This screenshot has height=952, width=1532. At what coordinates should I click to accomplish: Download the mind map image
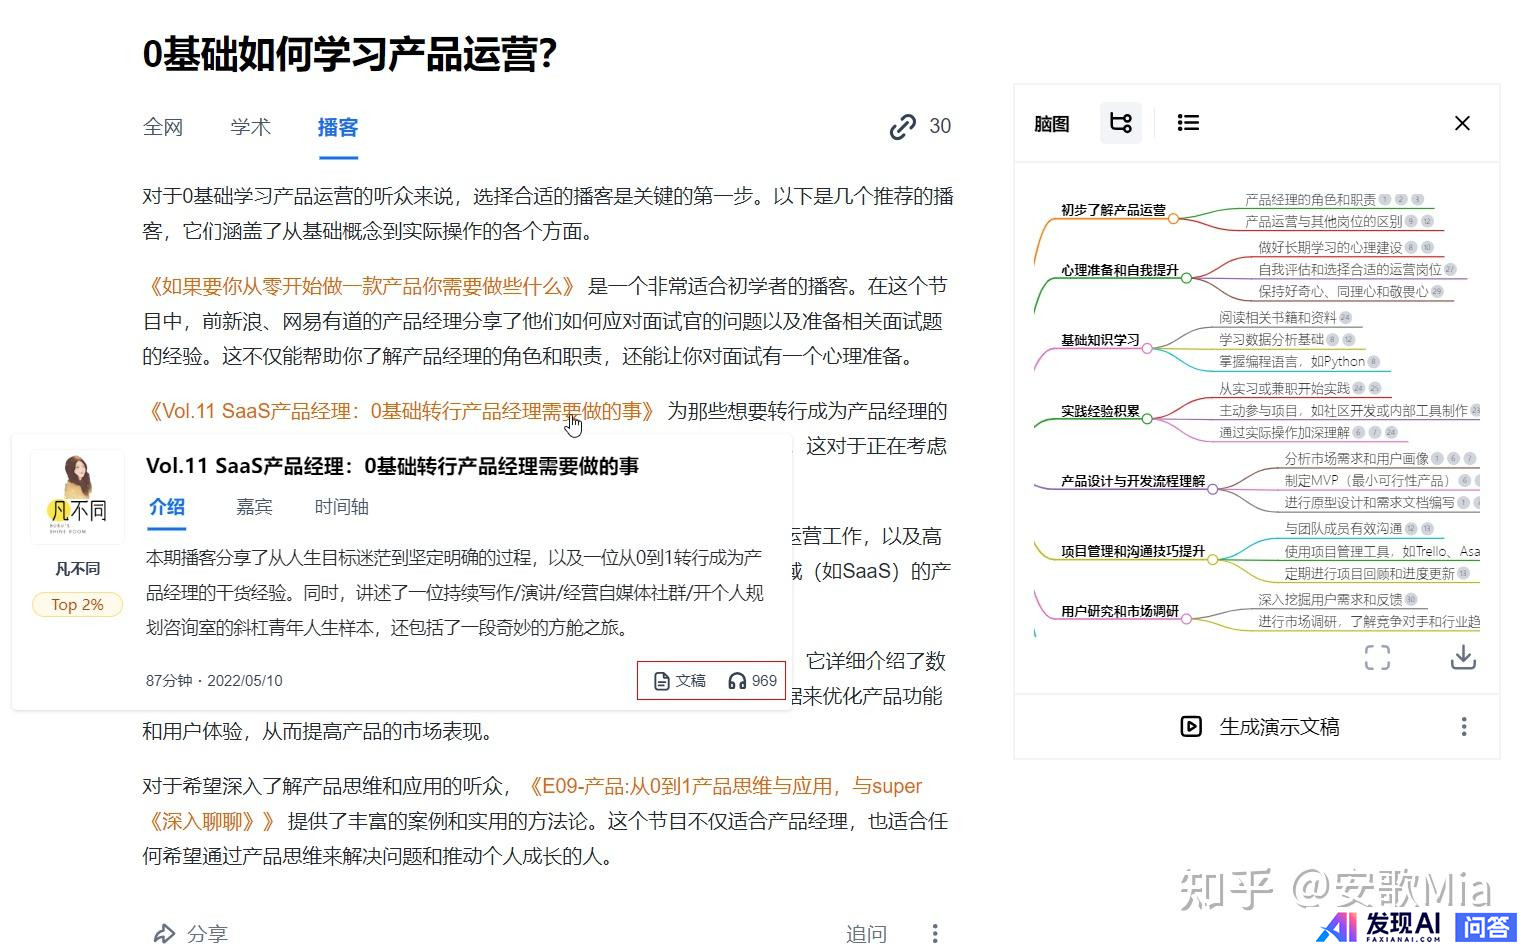[x=1462, y=657]
